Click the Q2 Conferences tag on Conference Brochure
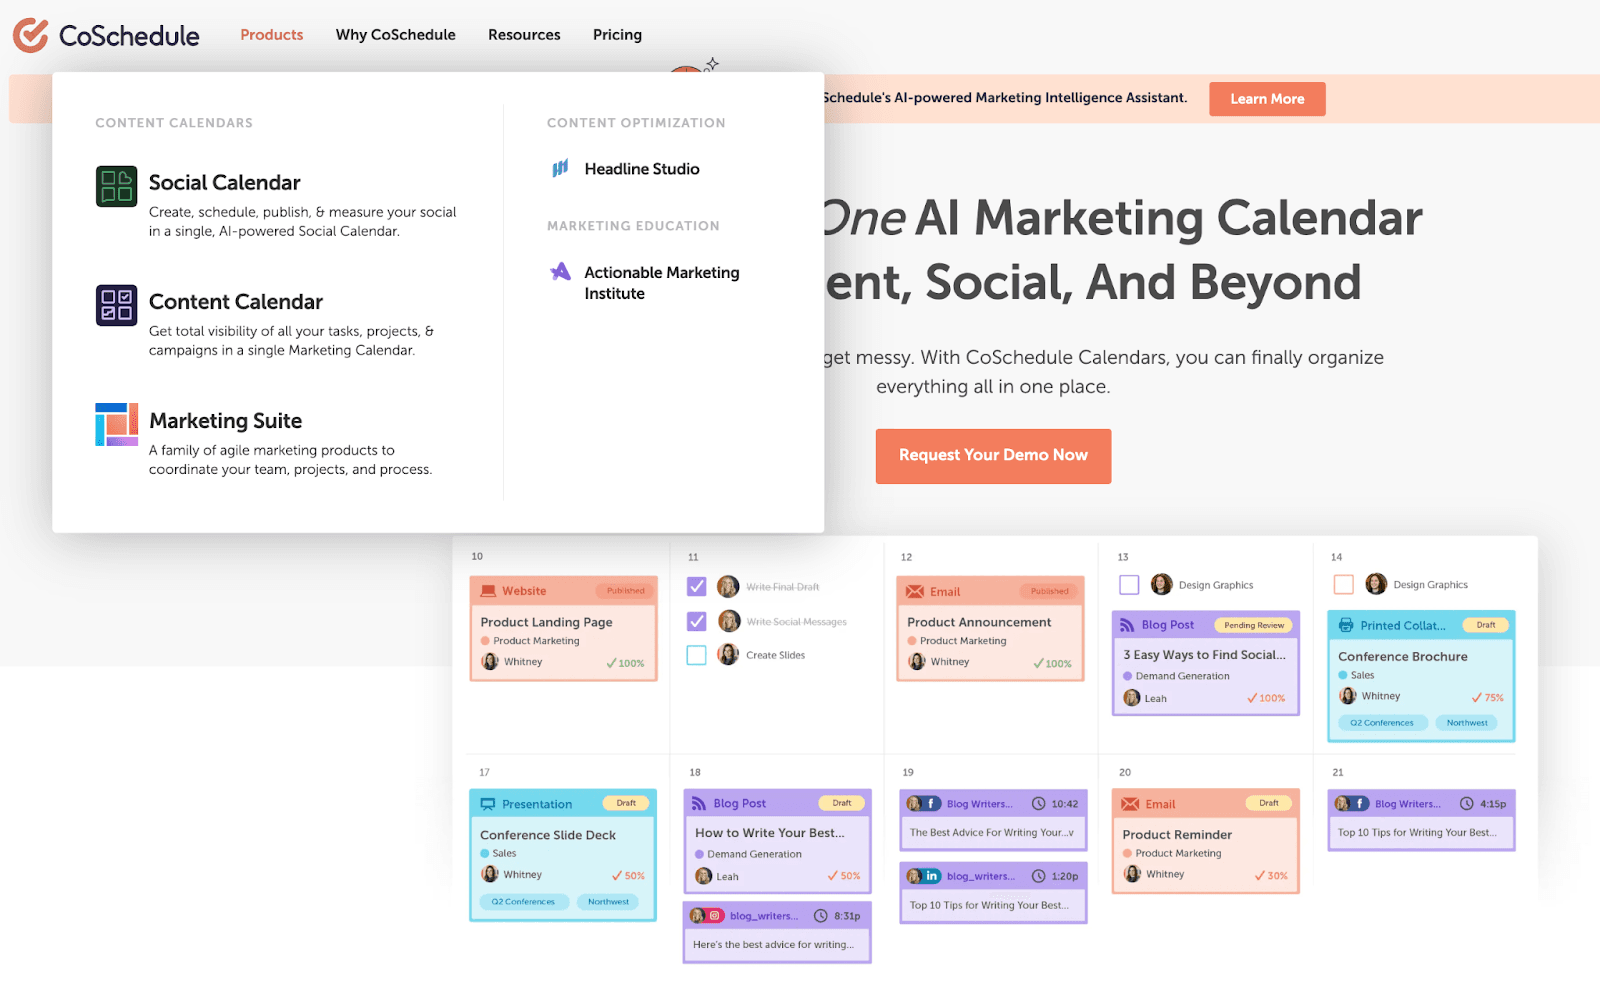The height and width of the screenshot is (984, 1600). (1381, 723)
